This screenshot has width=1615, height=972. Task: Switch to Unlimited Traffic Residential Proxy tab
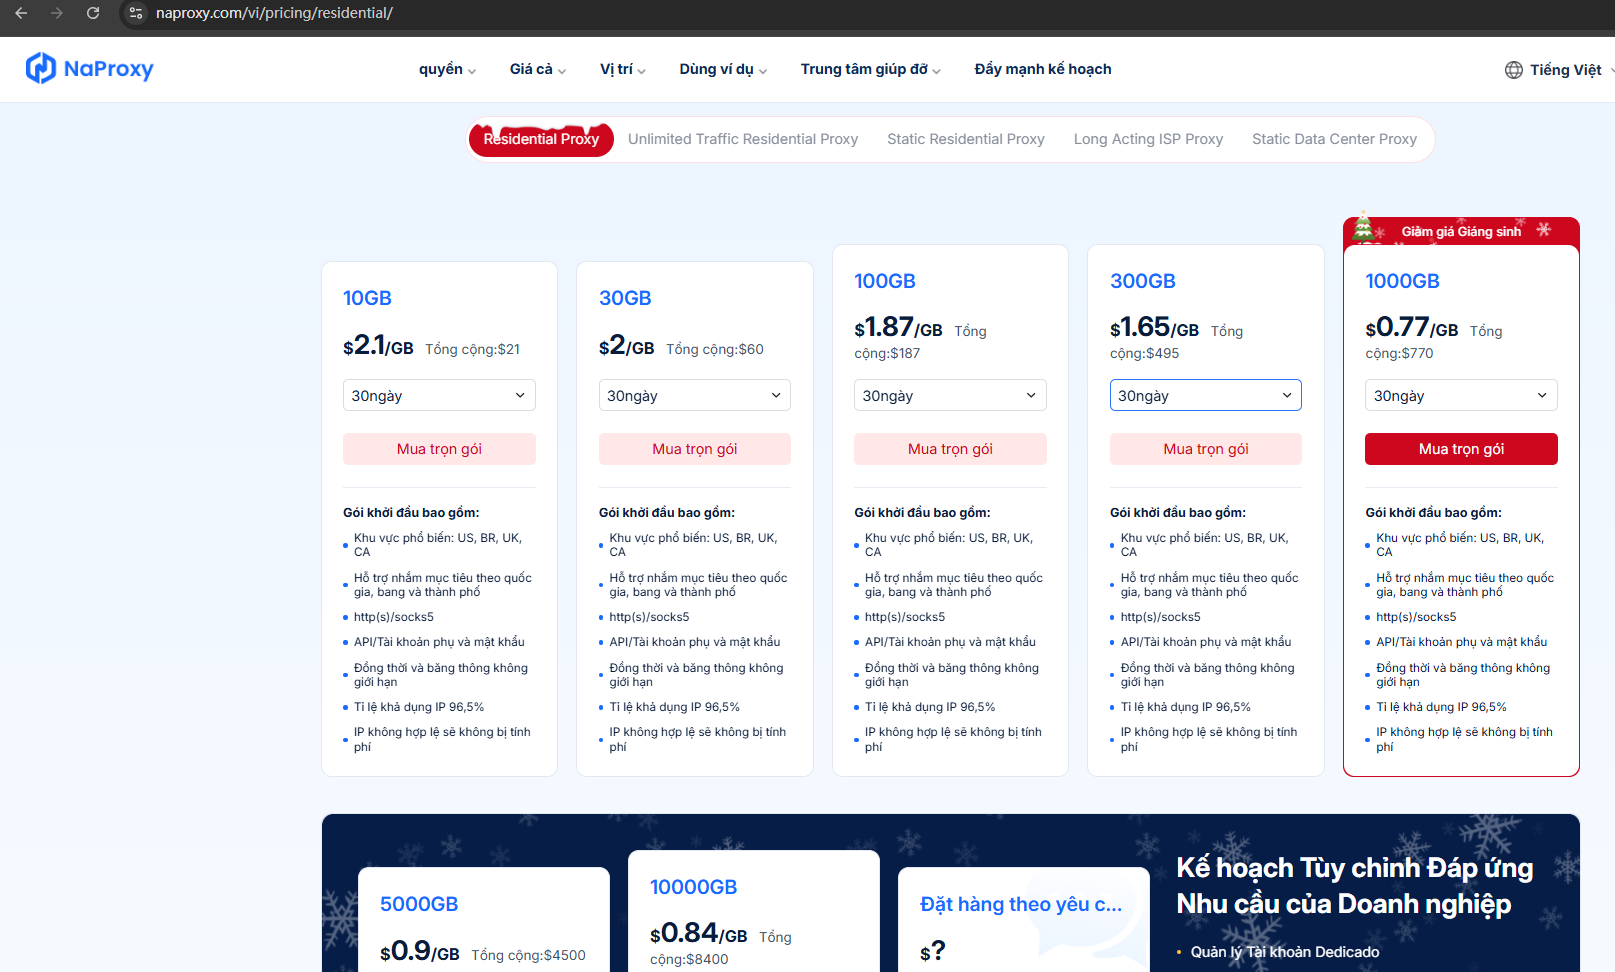743,139
